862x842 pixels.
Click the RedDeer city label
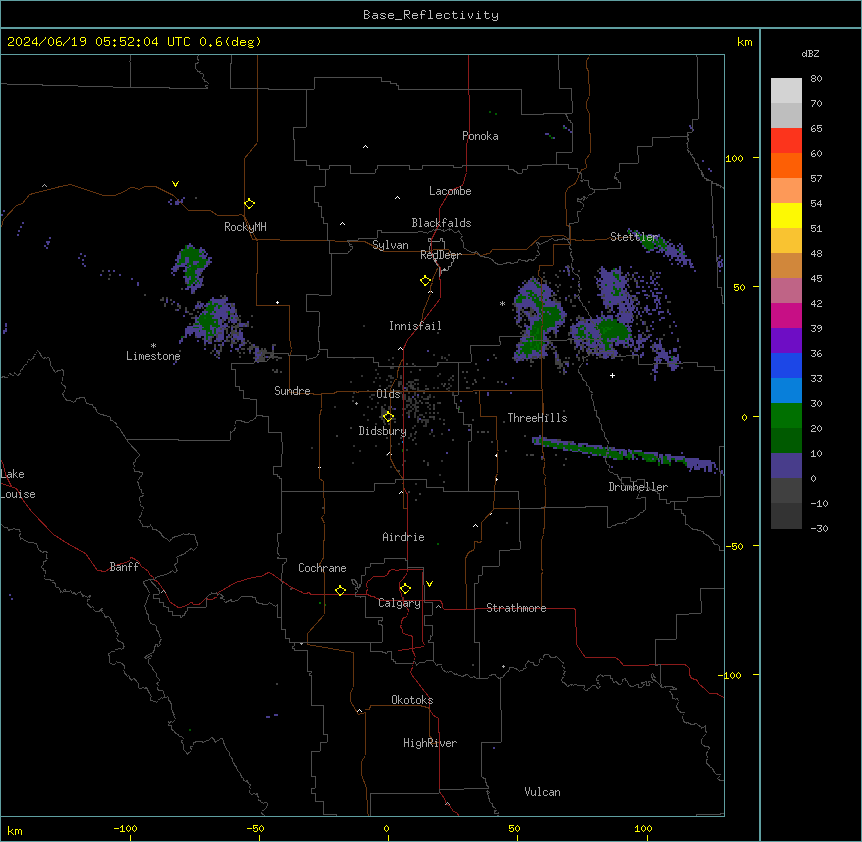click(440, 255)
